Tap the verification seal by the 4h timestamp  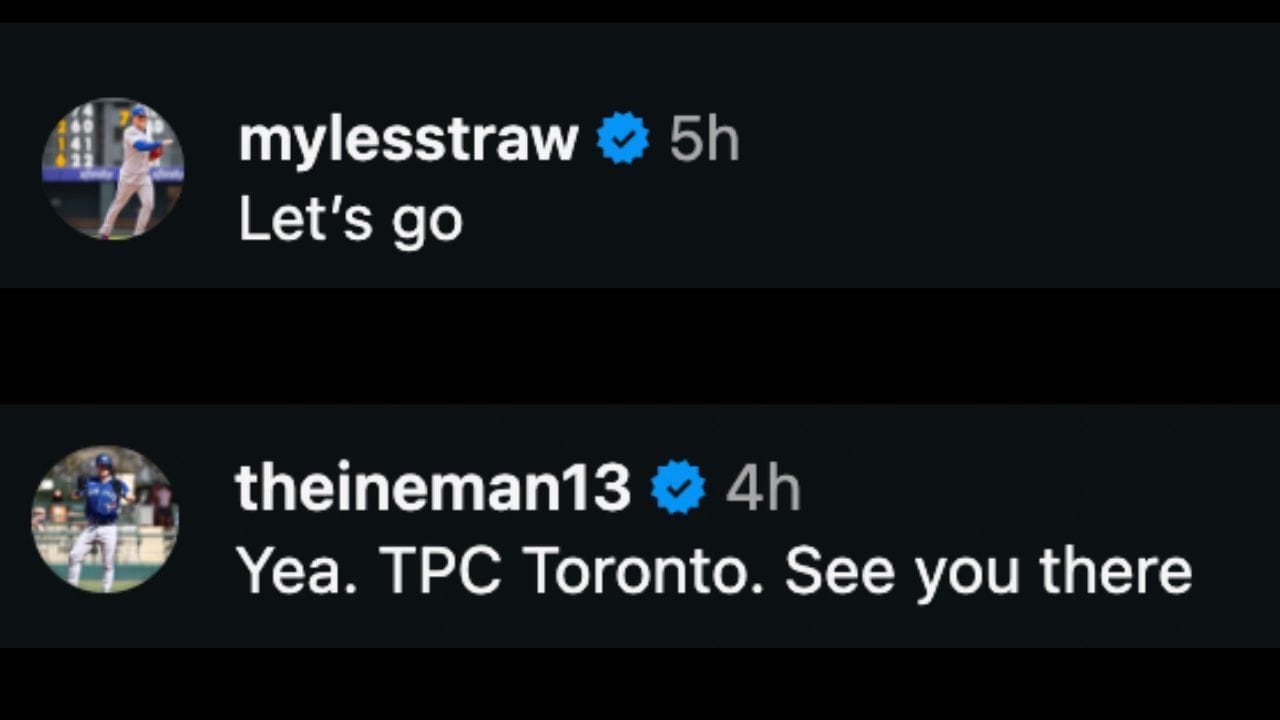point(676,487)
